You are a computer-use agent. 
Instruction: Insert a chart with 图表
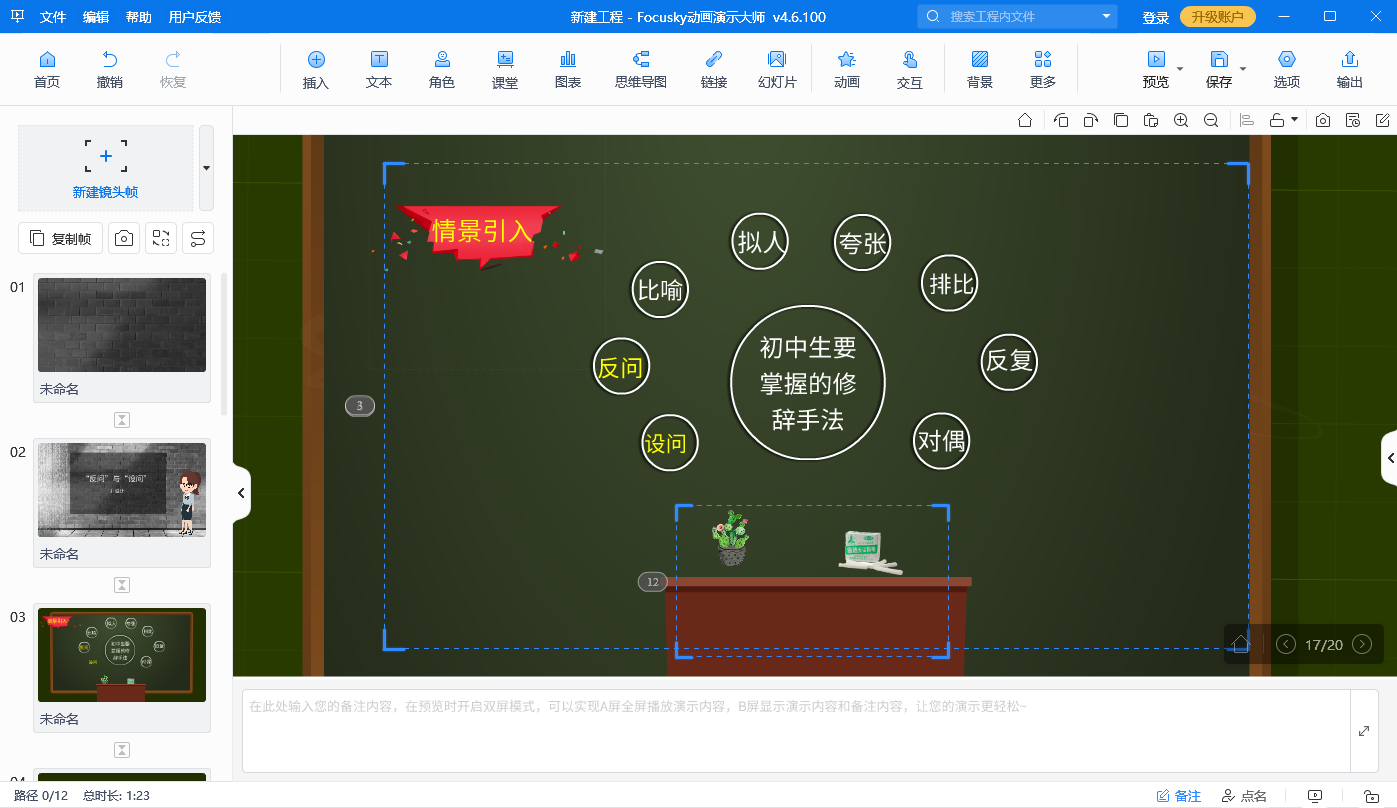tap(568, 69)
